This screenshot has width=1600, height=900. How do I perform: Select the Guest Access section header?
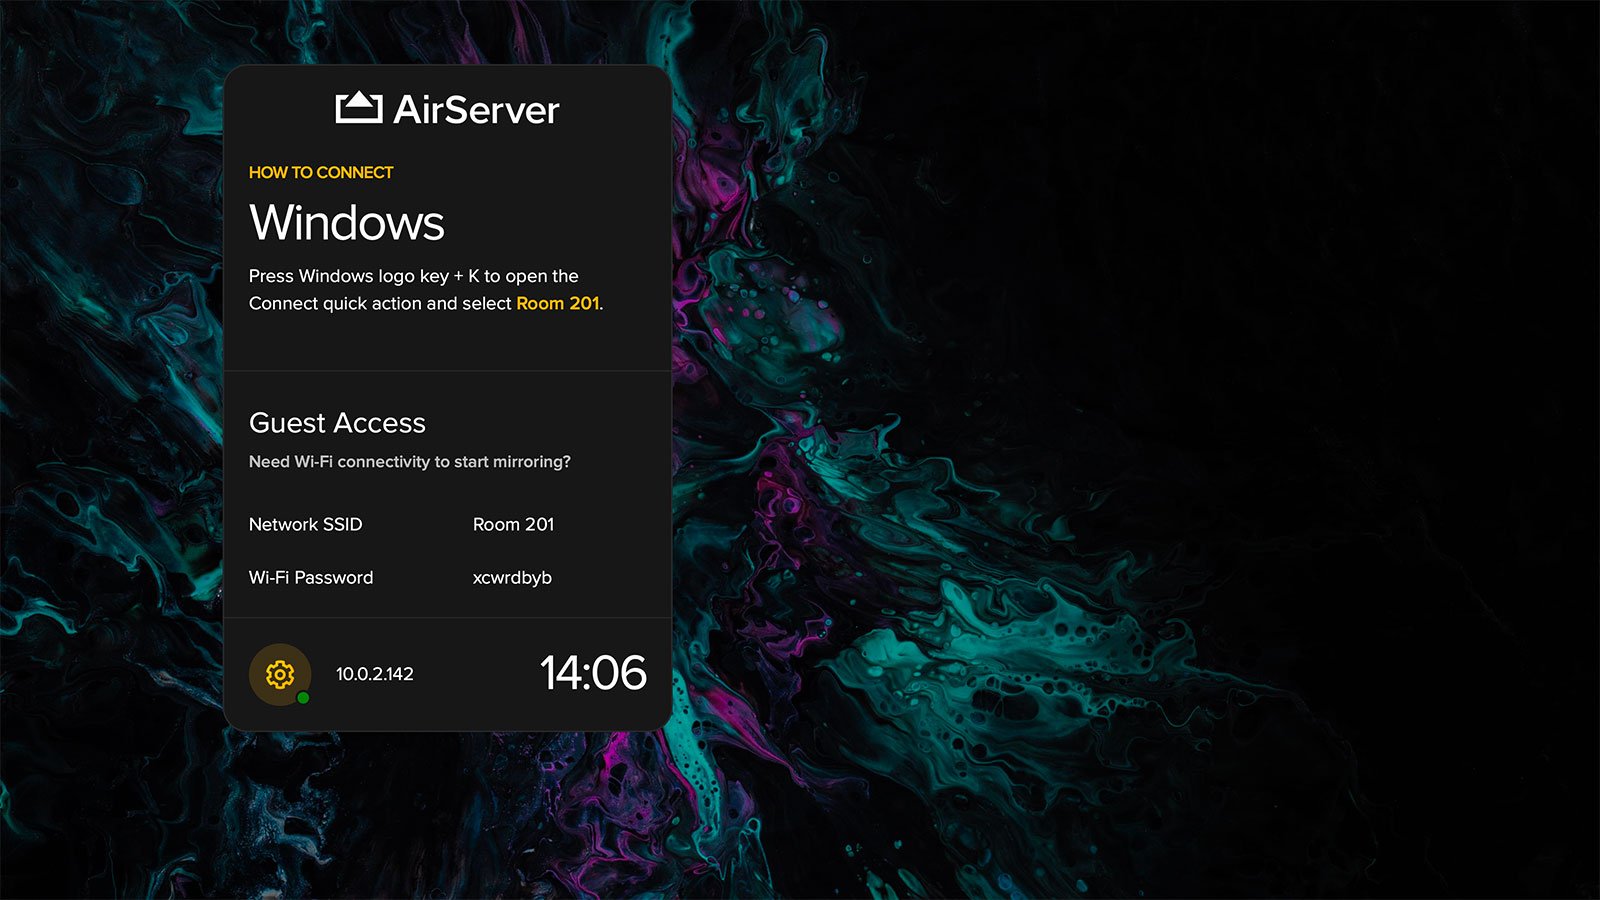(x=337, y=422)
